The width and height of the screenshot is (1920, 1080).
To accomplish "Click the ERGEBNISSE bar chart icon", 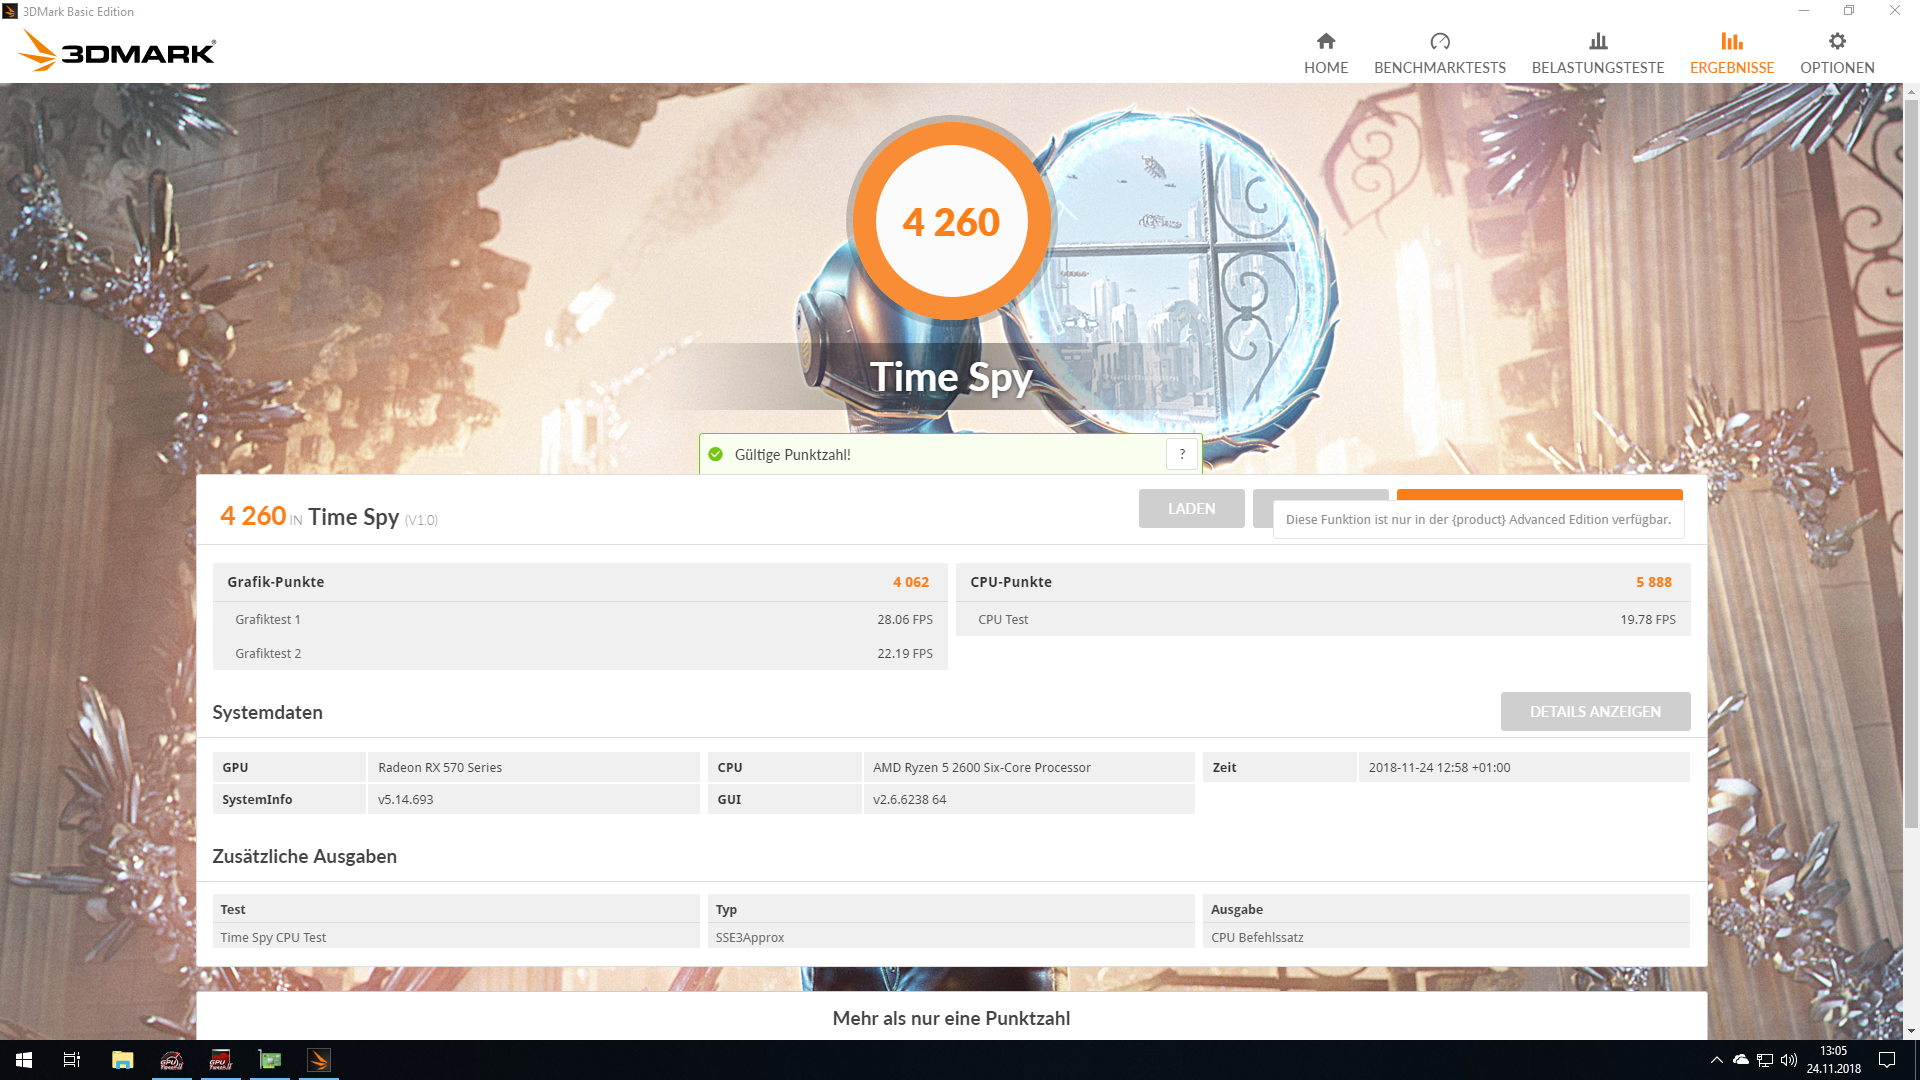I will pyautogui.click(x=1731, y=42).
